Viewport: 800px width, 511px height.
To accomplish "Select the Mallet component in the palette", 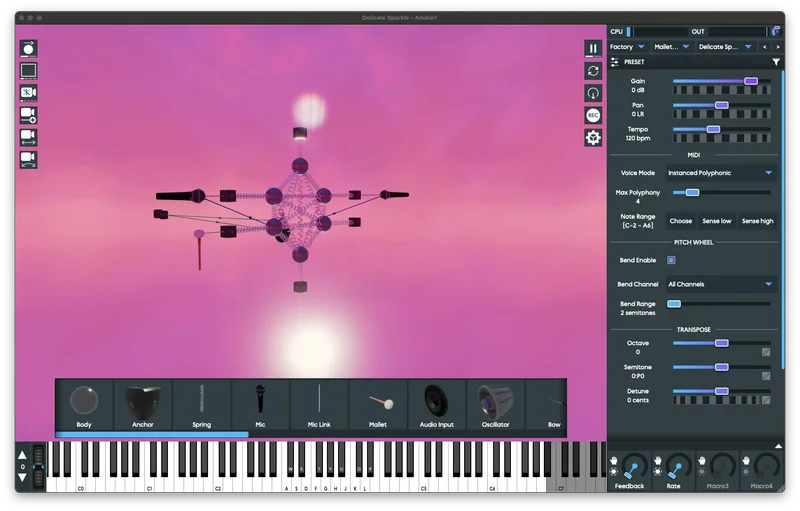I will (x=378, y=406).
